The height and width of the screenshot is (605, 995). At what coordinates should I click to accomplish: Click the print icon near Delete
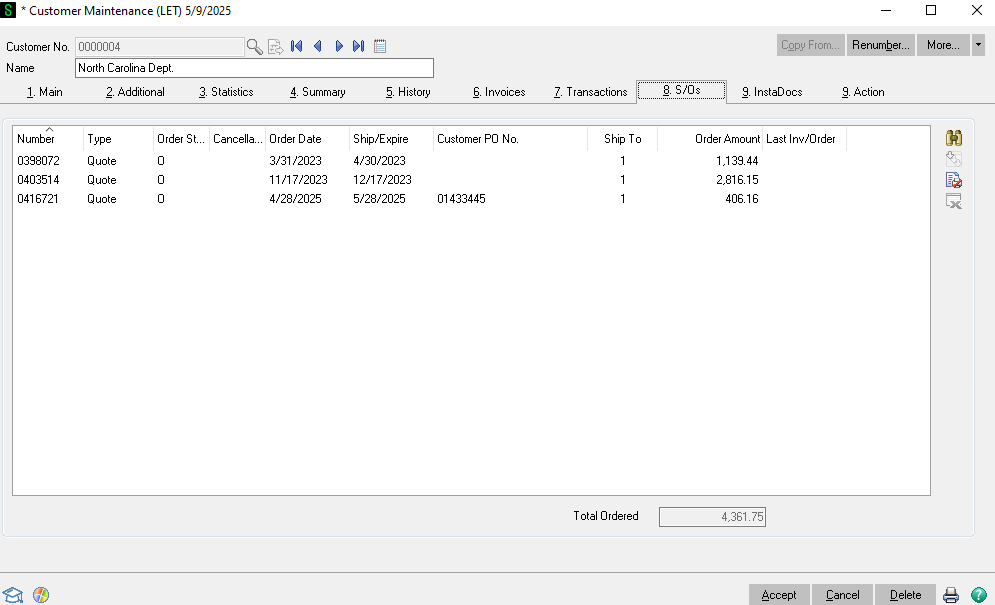[951, 595]
